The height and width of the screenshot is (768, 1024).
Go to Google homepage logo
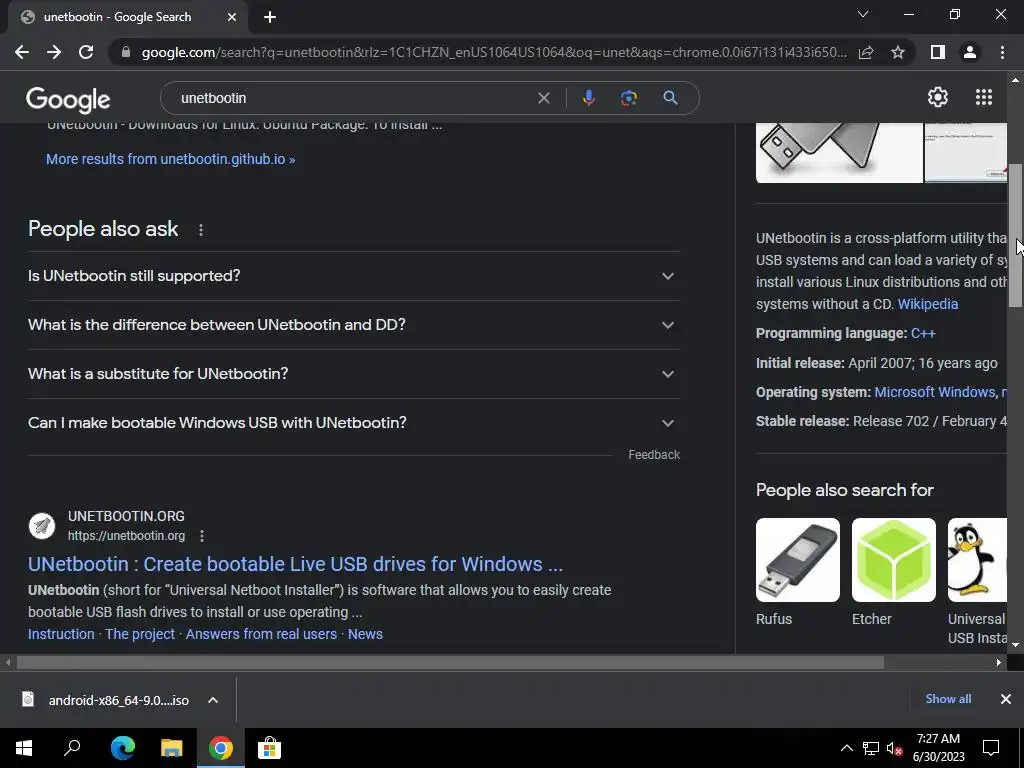pyautogui.click(x=68, y=99)
